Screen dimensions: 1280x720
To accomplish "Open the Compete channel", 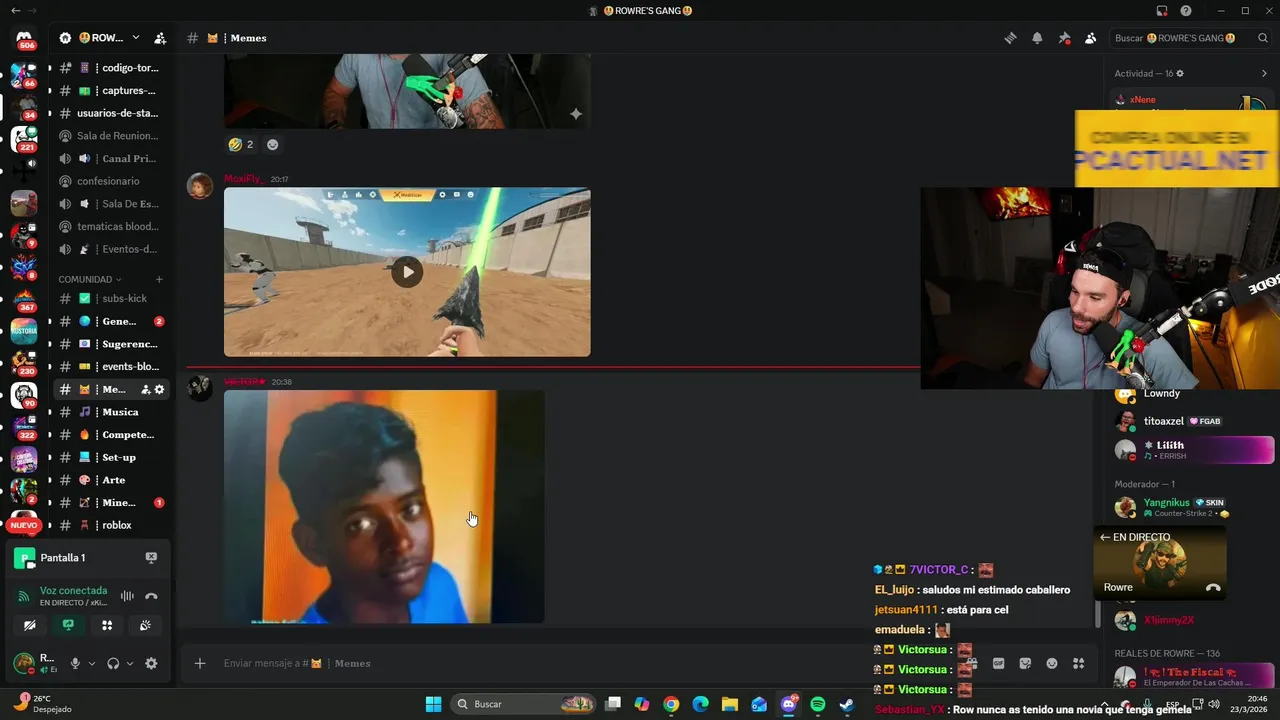I will coord(112,435).
